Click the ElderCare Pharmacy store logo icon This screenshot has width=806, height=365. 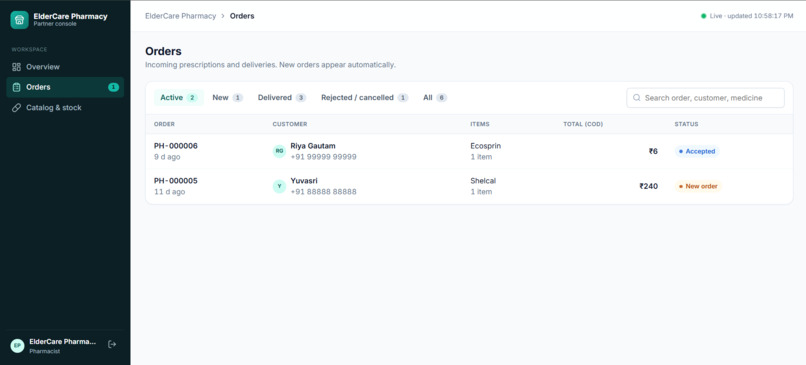[20, 20]
